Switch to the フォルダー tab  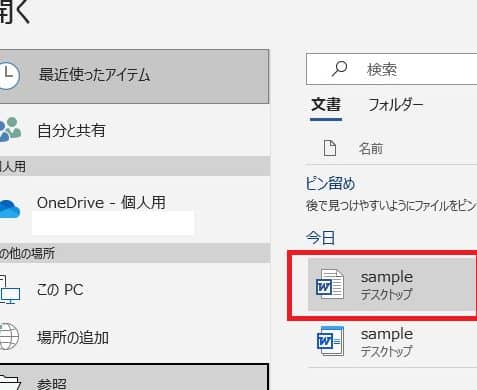tap(395, 105)
